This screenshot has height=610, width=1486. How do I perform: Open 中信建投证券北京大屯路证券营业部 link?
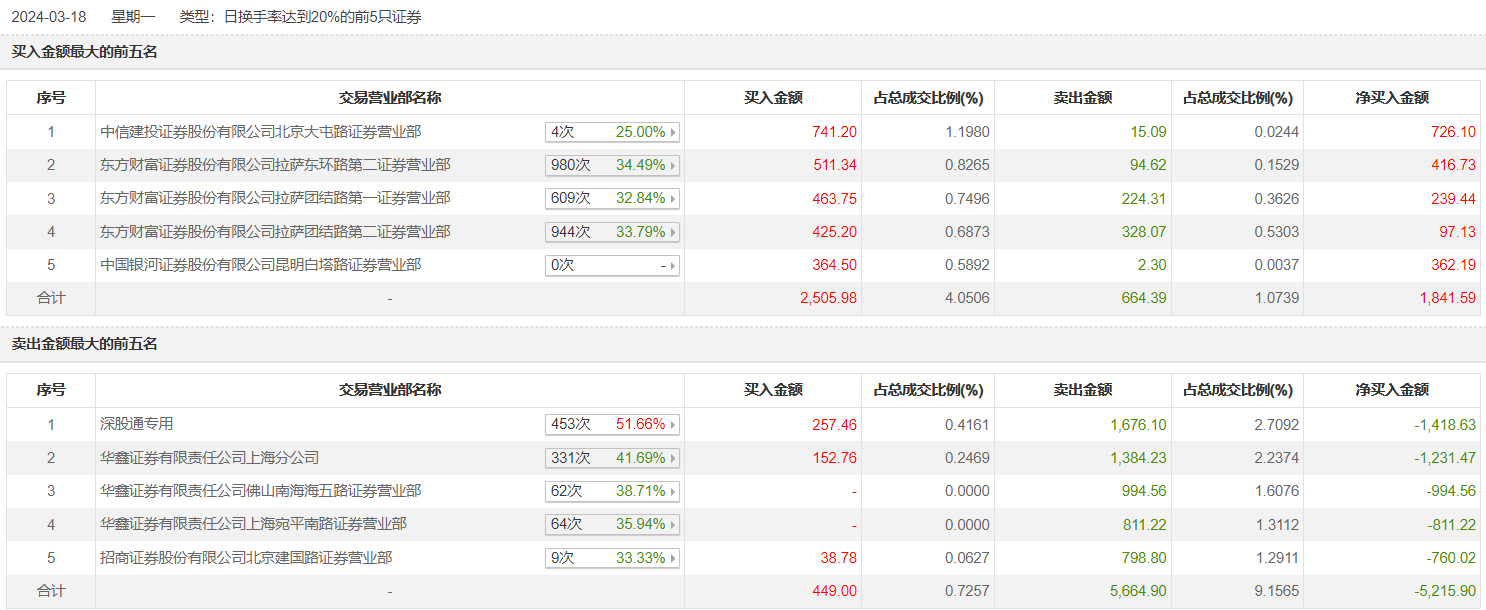coord(261,132)
